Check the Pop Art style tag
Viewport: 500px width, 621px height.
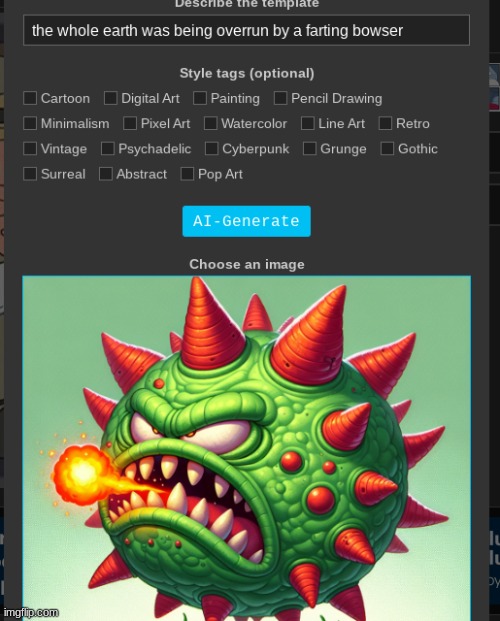(187, 174)
